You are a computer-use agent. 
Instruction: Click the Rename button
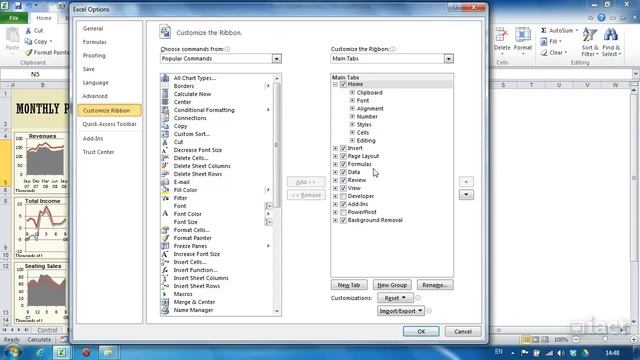coord(435,285)
